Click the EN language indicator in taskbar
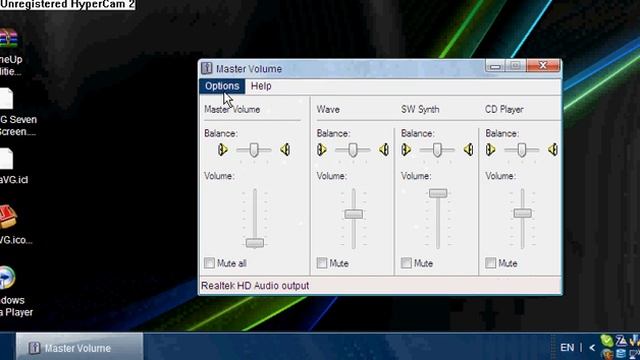This screenshot has width=640, height=360. pos(567,347)
